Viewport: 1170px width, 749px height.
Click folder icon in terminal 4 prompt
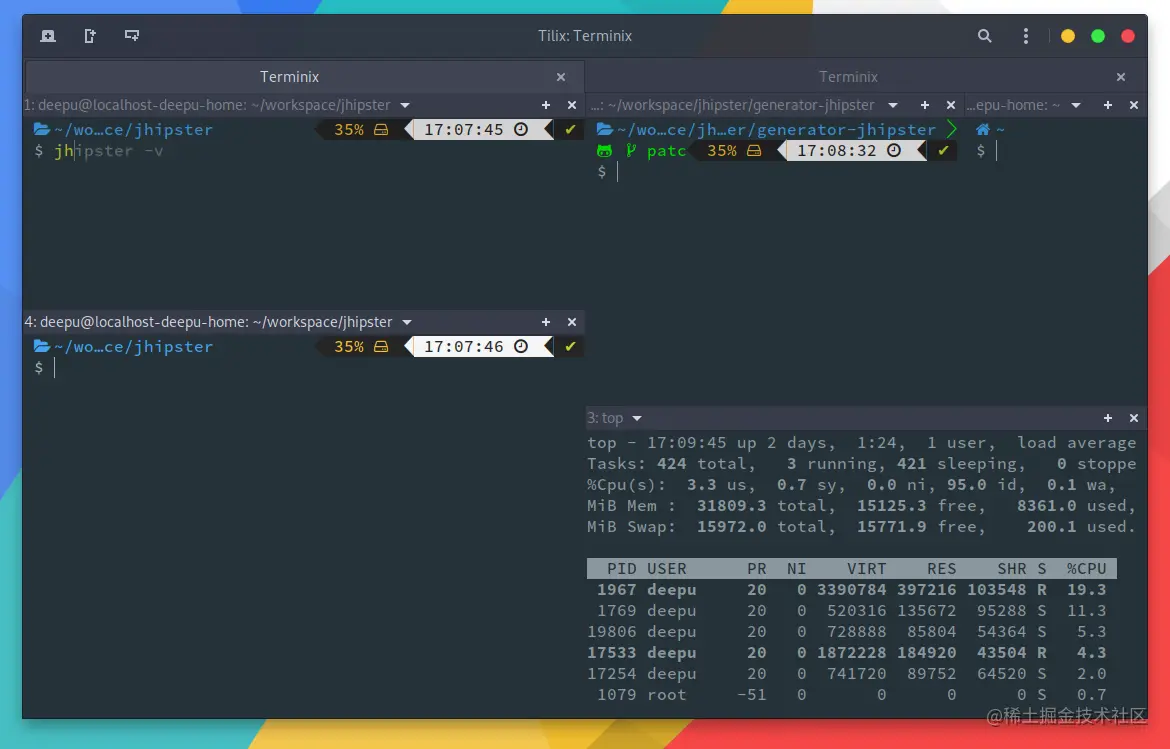coord(42,346)
